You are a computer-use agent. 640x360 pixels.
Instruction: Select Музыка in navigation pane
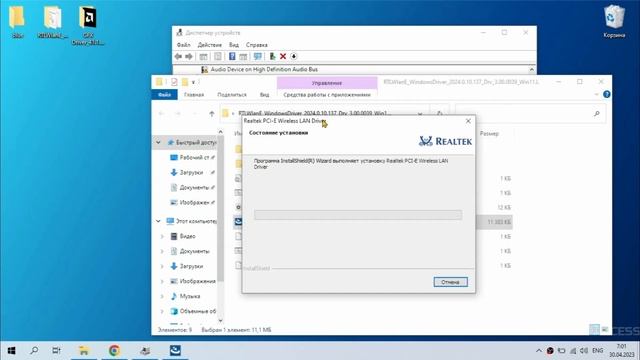pos(190,296)
